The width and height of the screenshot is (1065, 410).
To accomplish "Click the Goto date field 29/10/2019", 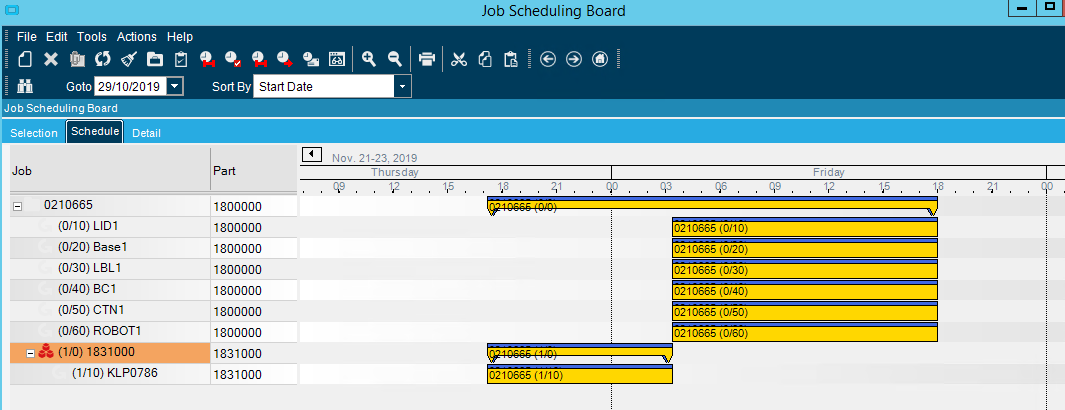I will coord(130,86).
